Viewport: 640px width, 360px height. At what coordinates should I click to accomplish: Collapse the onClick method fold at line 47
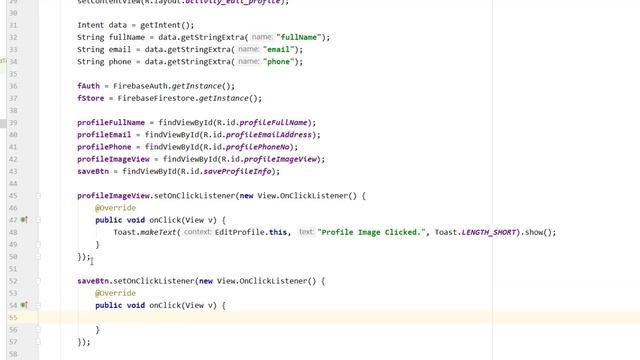38,220
